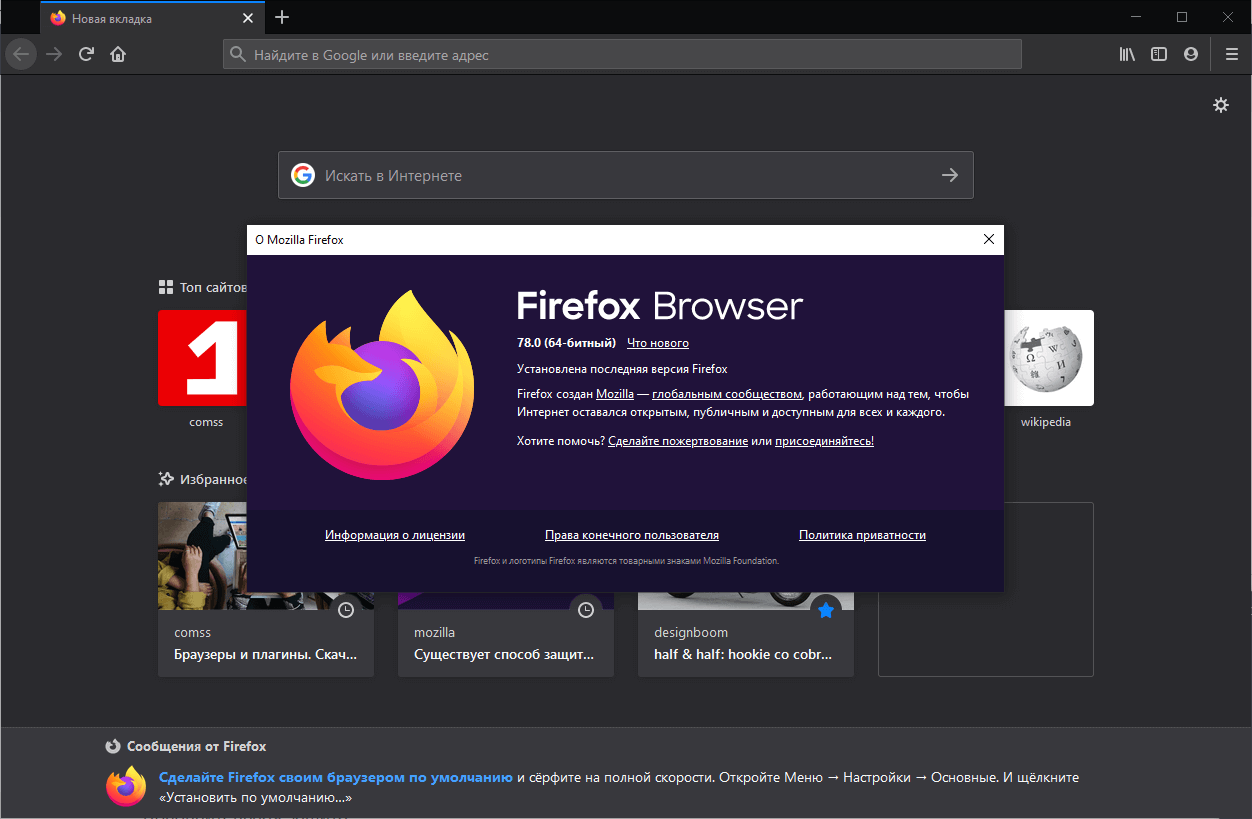Click the sidebar toggle icon
The image size is (1252, 819).
(x=1159, y=54)
